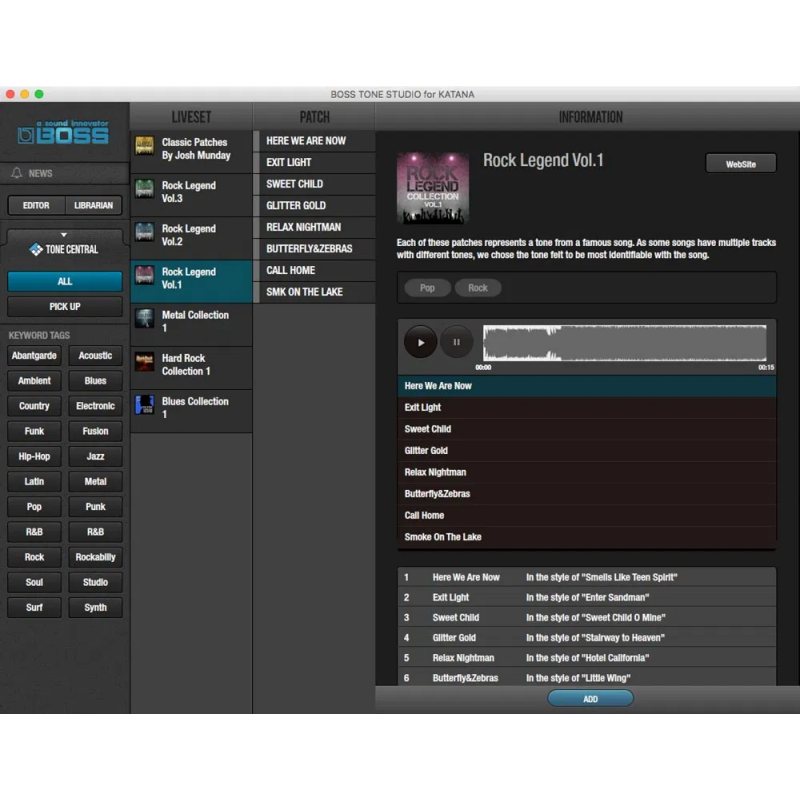Seek within the audio waveform
This screenshot has height=800, width=800.
[624, 342]
